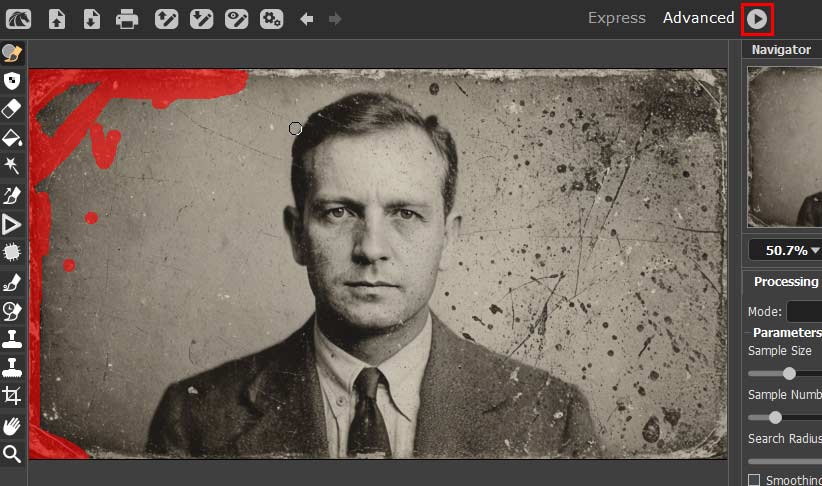Undo last action with left arrow
This screenshot has height=486, width=822.
pyautogui.click(x=307, y=19)
